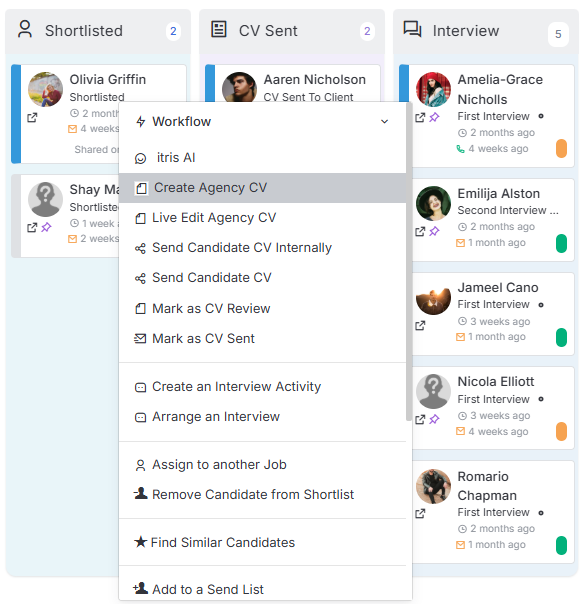584x604 pixels.
Task: Click the Interview column chat icon
Action: pyautogui.click(x=412, y=29)
